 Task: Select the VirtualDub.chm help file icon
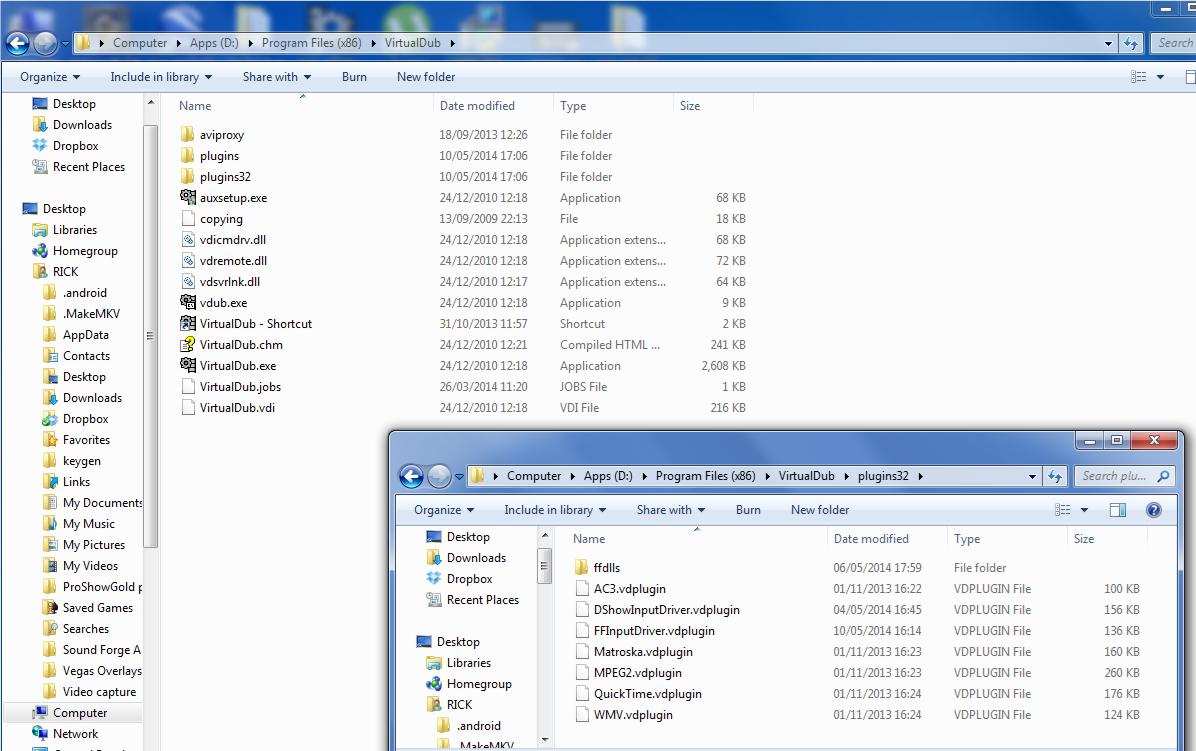tap(188, 345)
